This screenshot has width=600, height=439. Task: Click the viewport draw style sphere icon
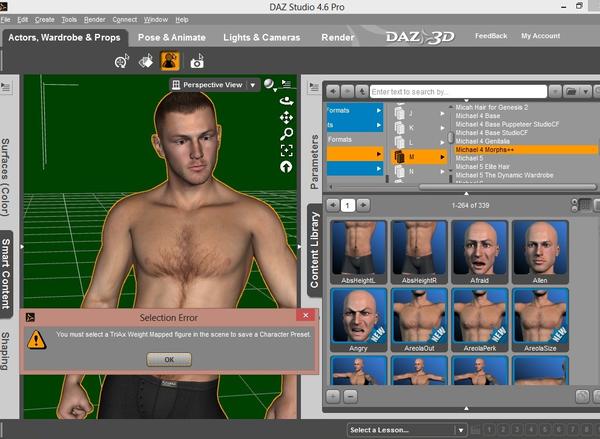269,84
